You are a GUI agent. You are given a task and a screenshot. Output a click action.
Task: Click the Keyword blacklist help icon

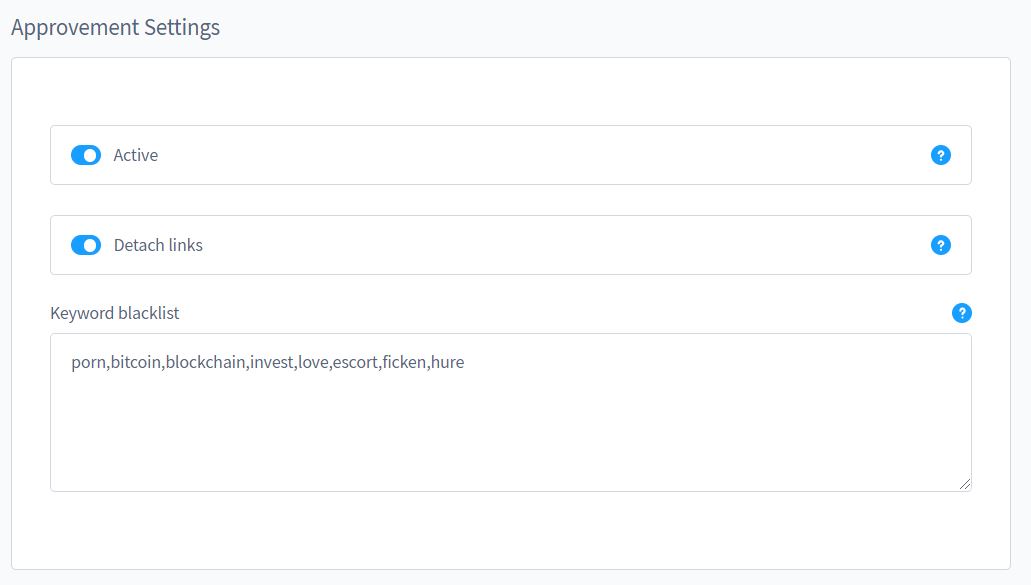coord(961,313)
